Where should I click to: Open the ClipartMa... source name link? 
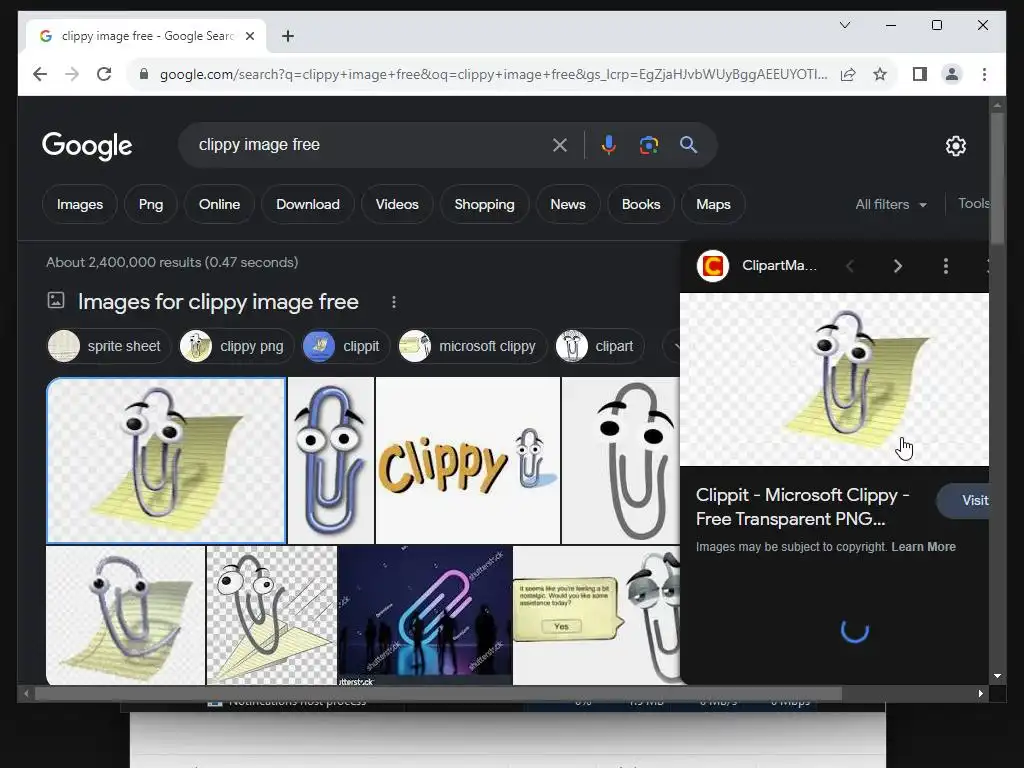click(779, 266)
